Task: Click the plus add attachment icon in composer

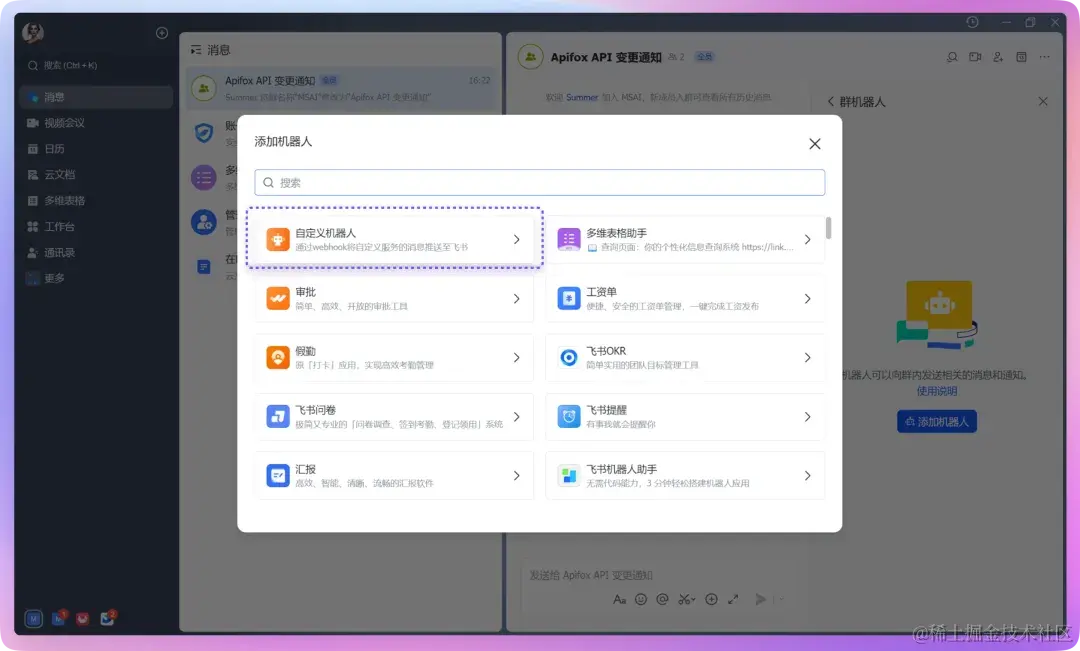Action: pos(712,599)
